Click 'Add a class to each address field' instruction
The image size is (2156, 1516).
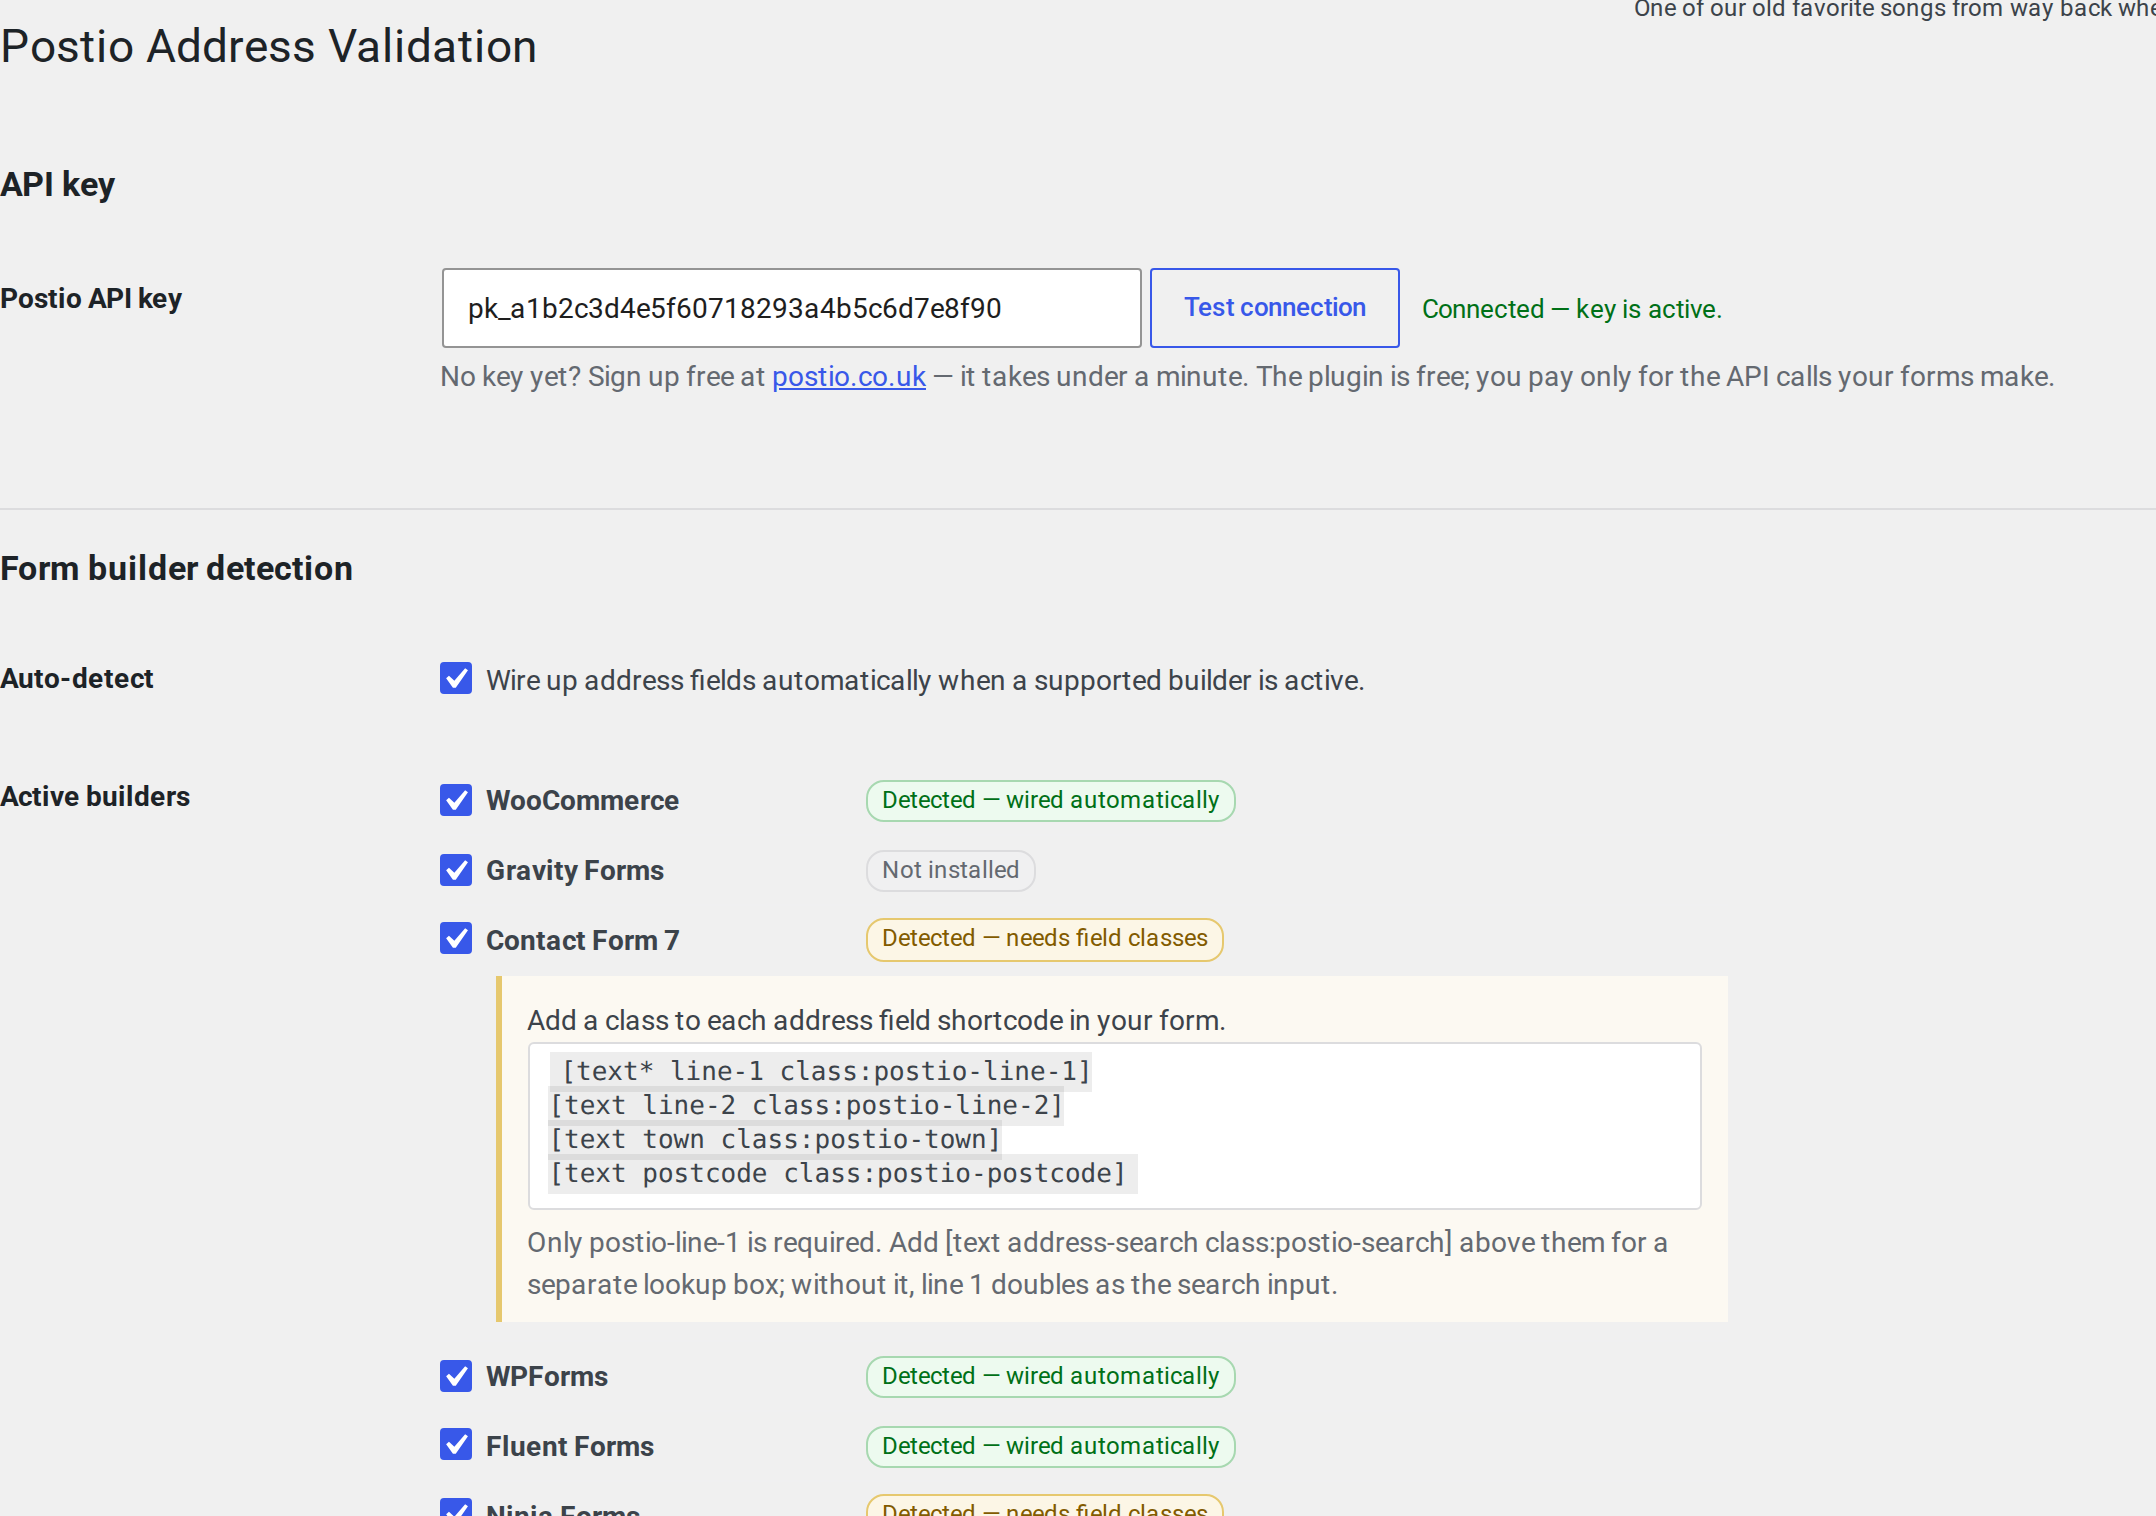[876, 1020]
